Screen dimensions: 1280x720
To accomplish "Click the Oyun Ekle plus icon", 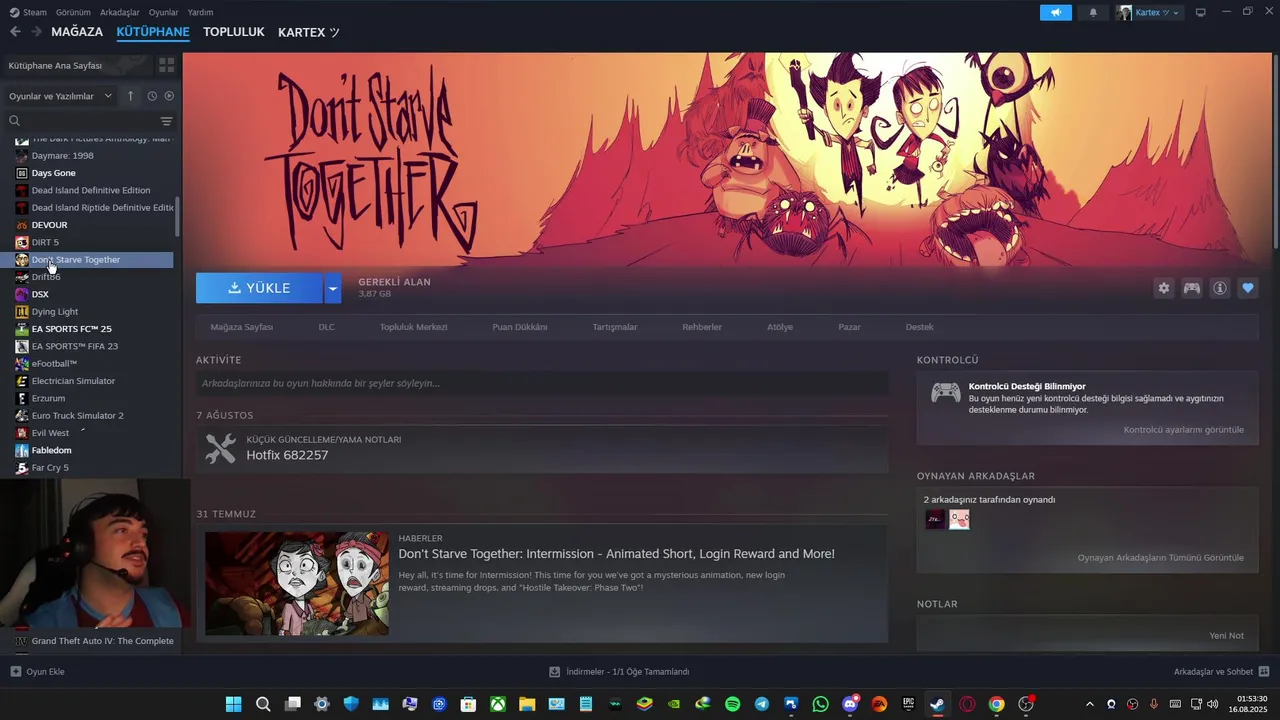I will 15,671.
